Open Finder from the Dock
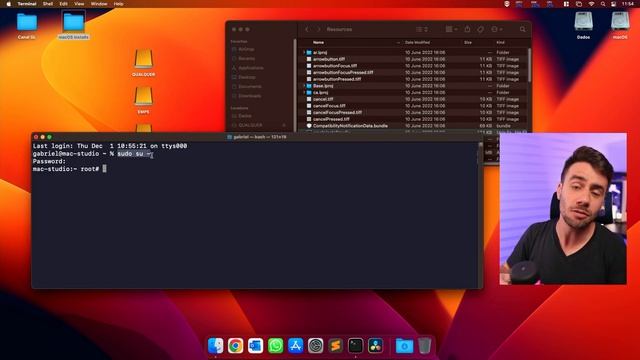Viewport: 640px width, 360px height. [x=216, y=346]
